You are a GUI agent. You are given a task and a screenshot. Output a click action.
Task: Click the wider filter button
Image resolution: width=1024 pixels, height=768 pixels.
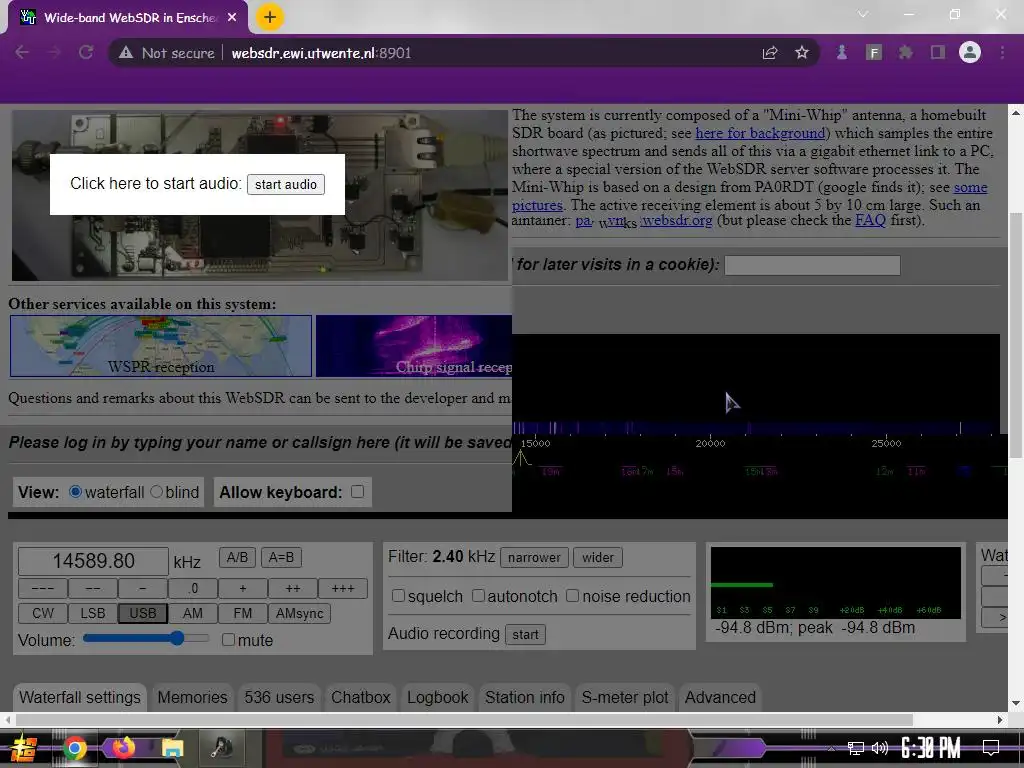(x=598, y=557)
